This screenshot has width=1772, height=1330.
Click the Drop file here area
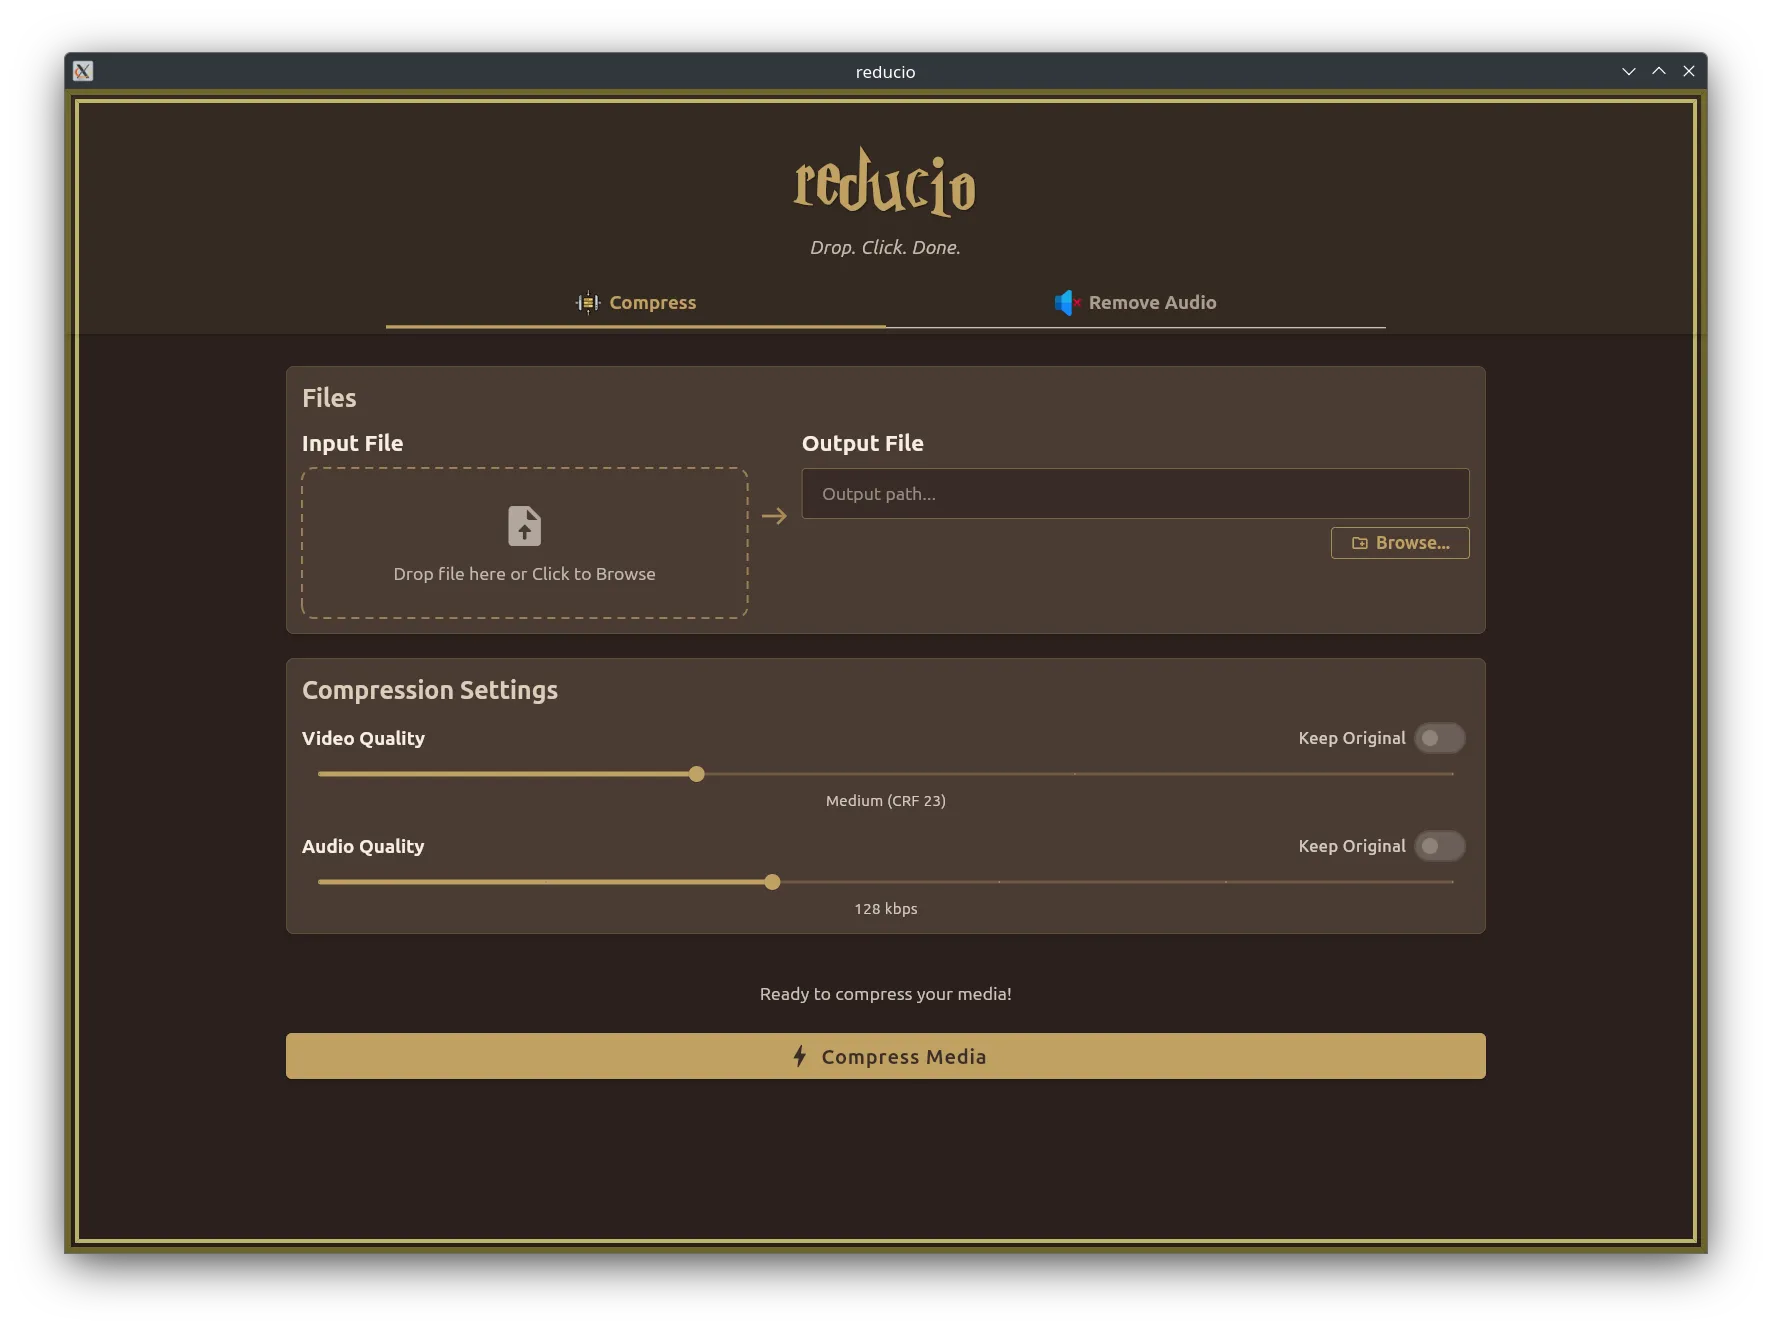pyautogui.click(x=525, y=543)
